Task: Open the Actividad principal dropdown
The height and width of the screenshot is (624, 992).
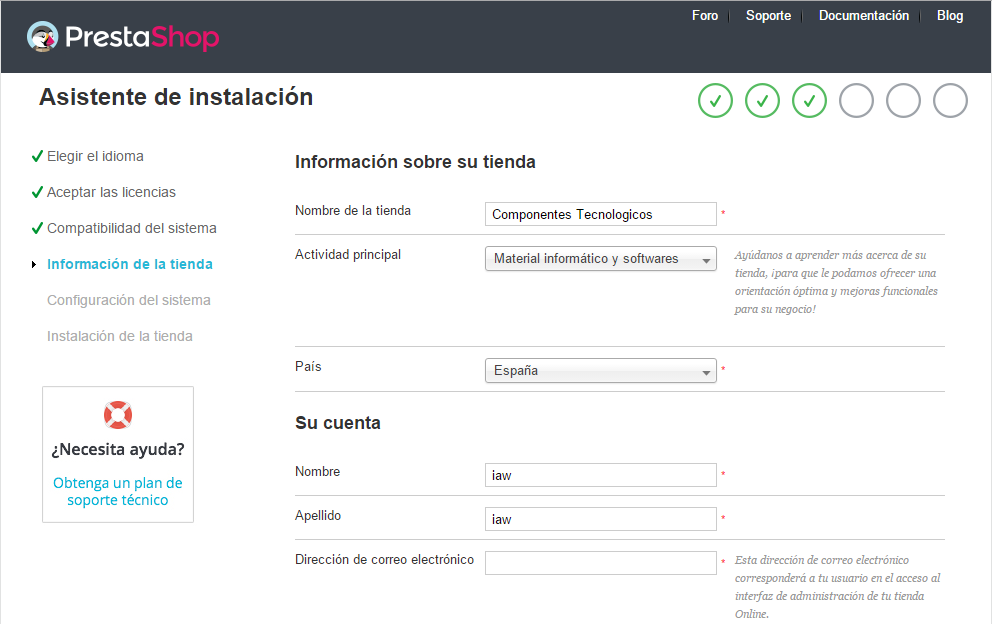Action: pos(600,259)
